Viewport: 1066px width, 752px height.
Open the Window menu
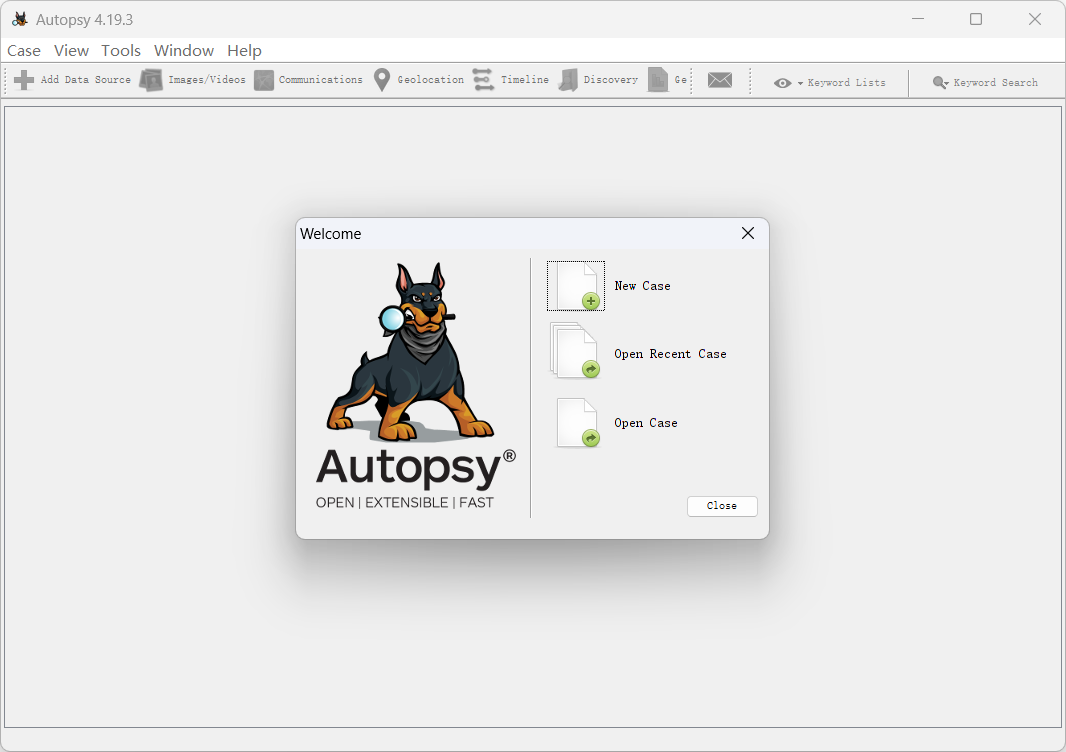pos(184,50)
